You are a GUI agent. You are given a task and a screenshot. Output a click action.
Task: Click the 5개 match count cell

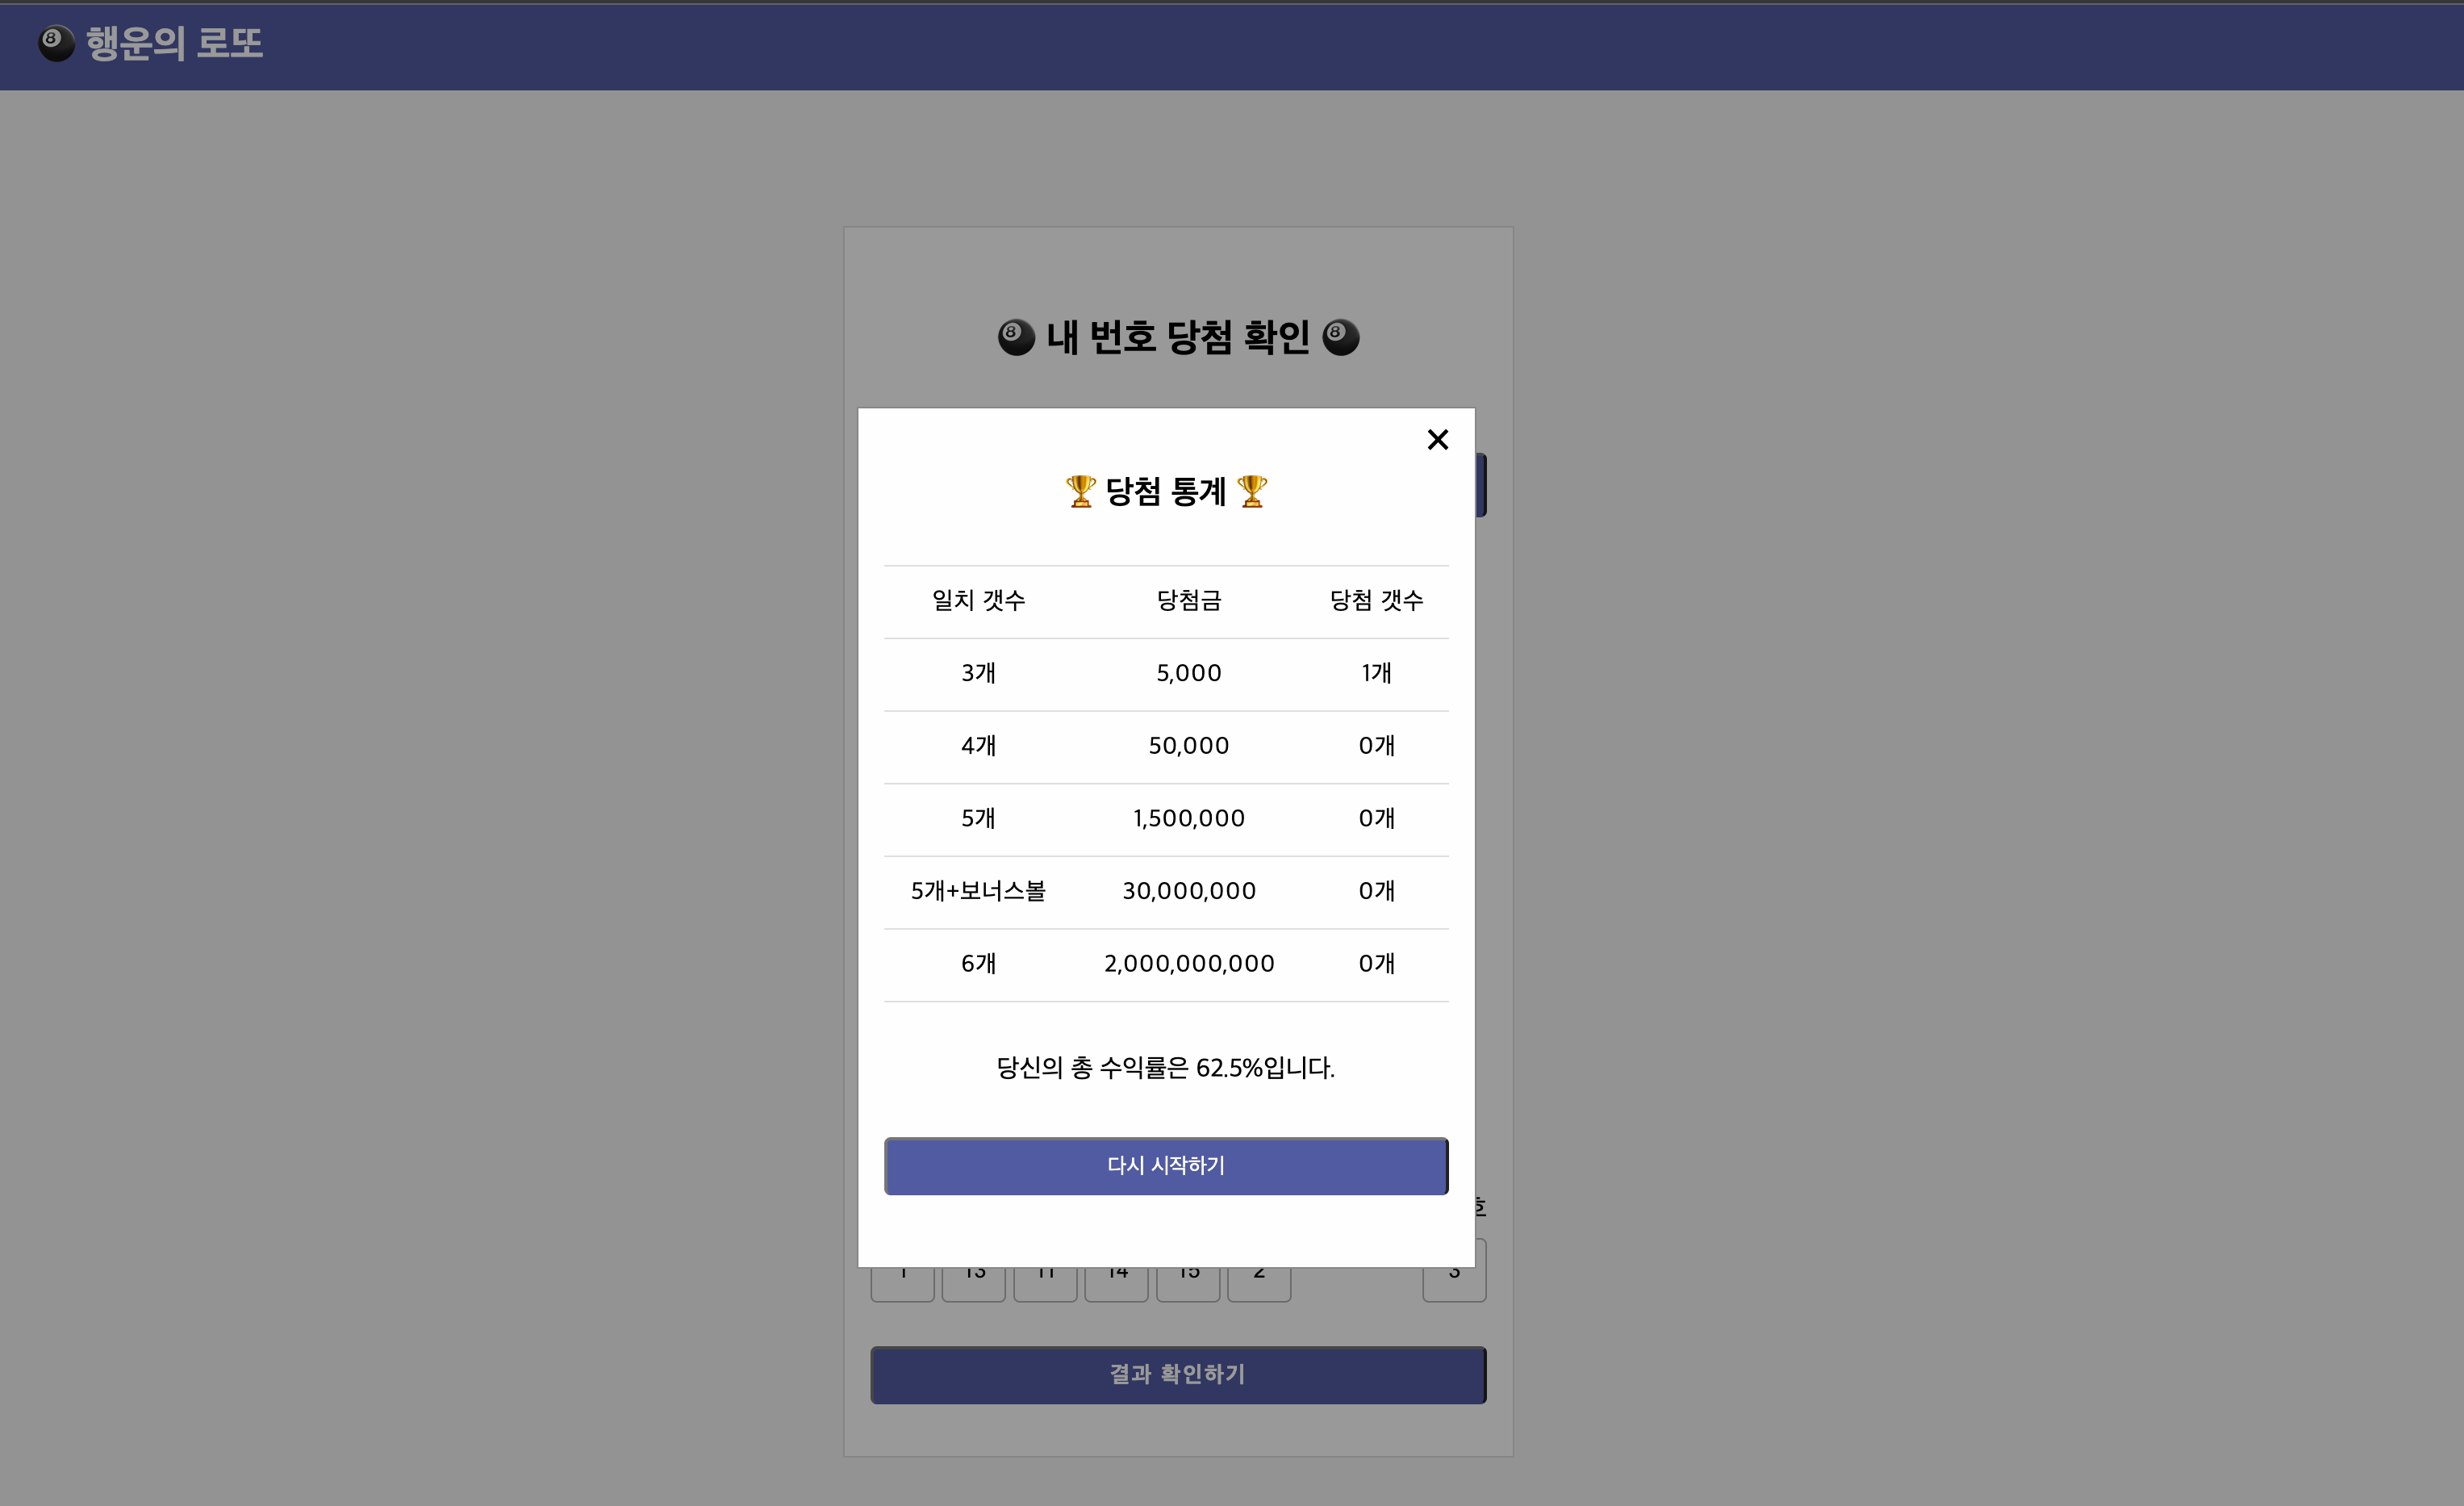978,818
